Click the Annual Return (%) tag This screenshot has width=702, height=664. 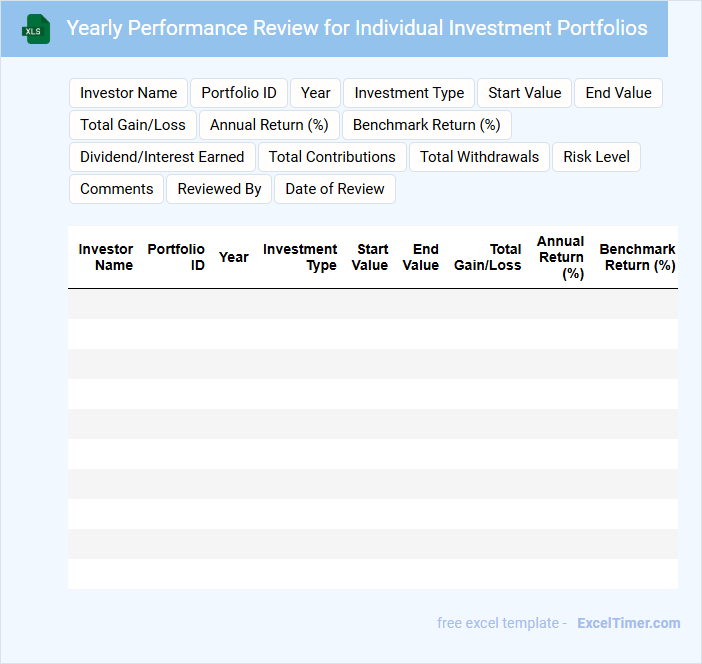269,125
